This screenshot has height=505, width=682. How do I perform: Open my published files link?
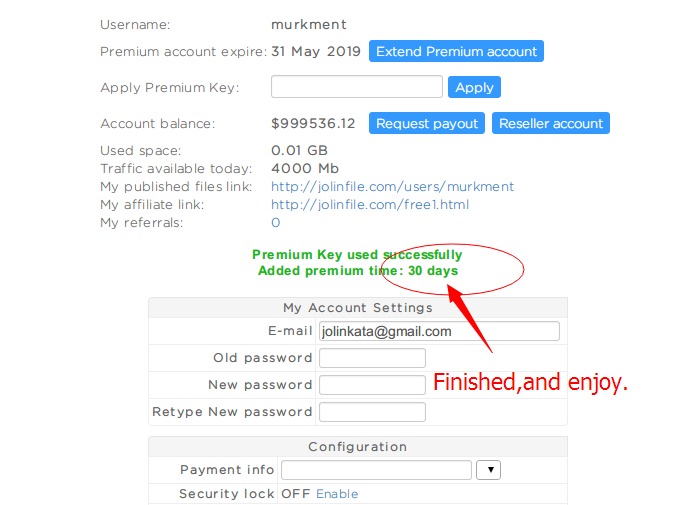point(392,186)
